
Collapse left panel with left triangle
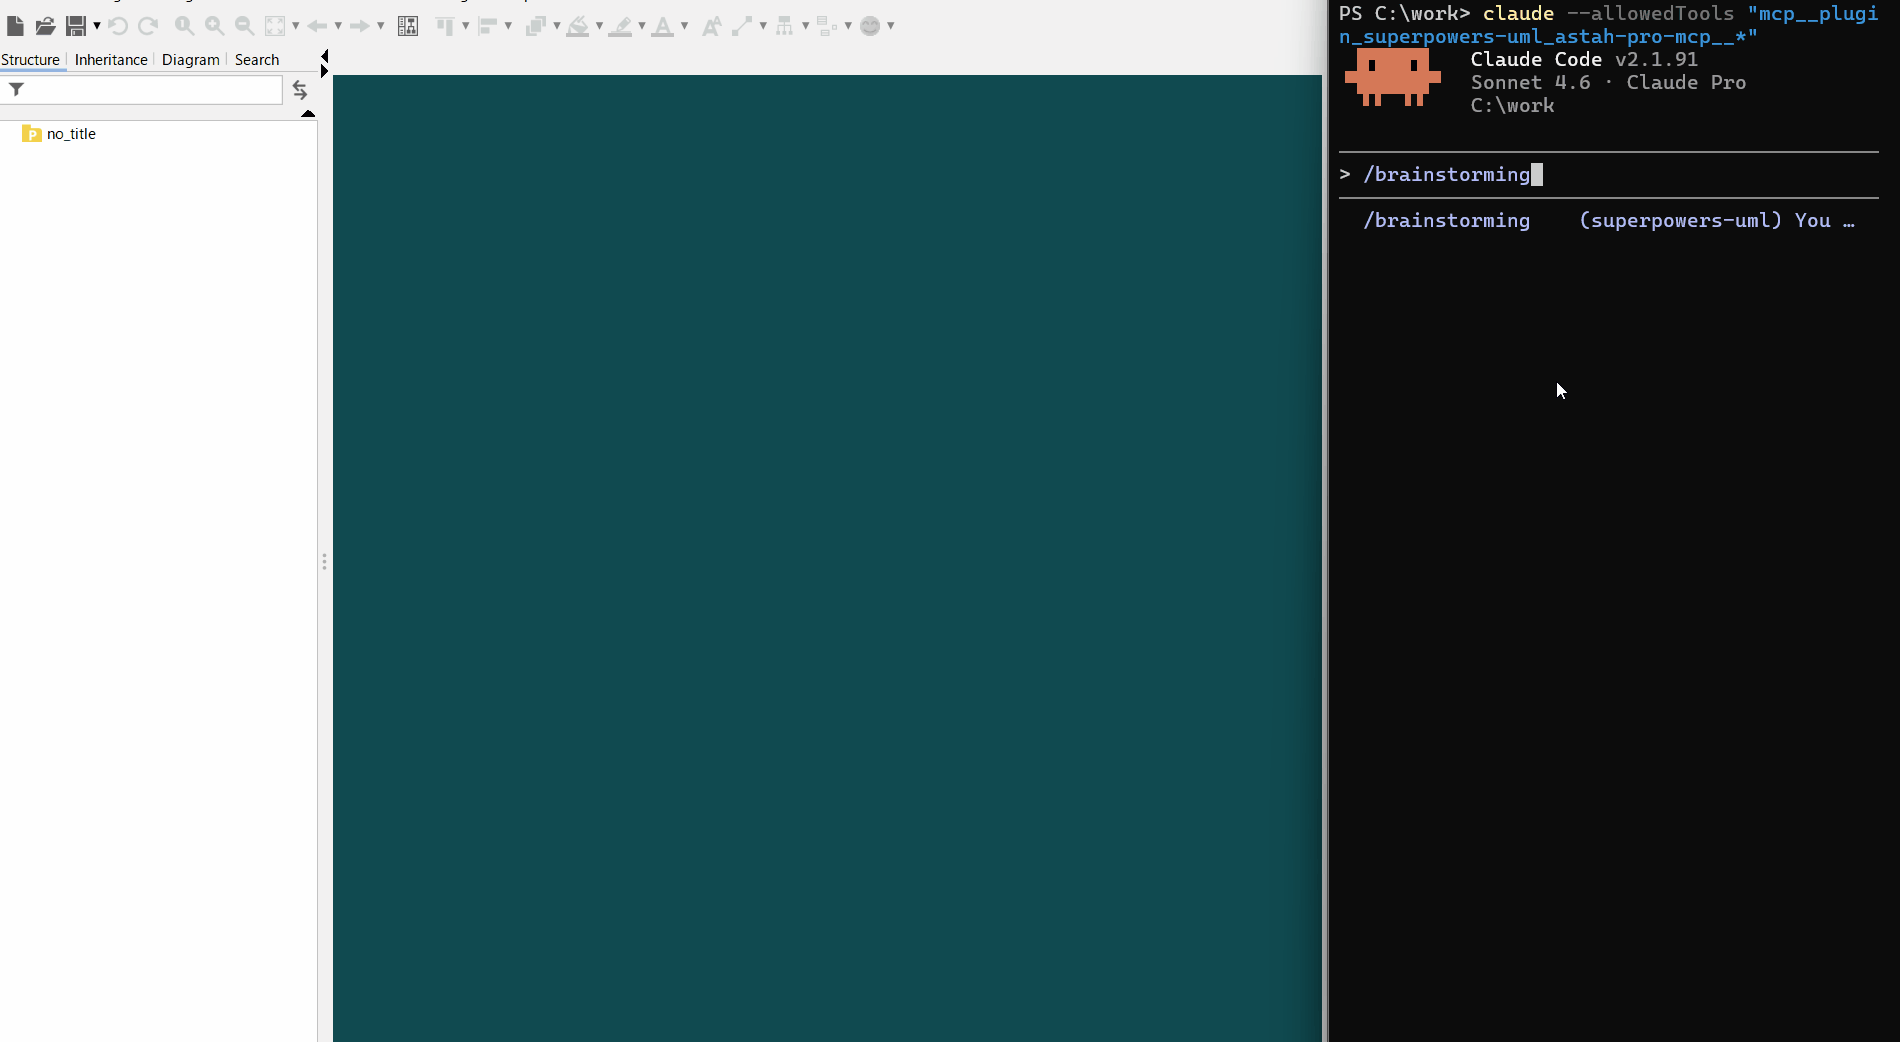[x=324, y=55]
